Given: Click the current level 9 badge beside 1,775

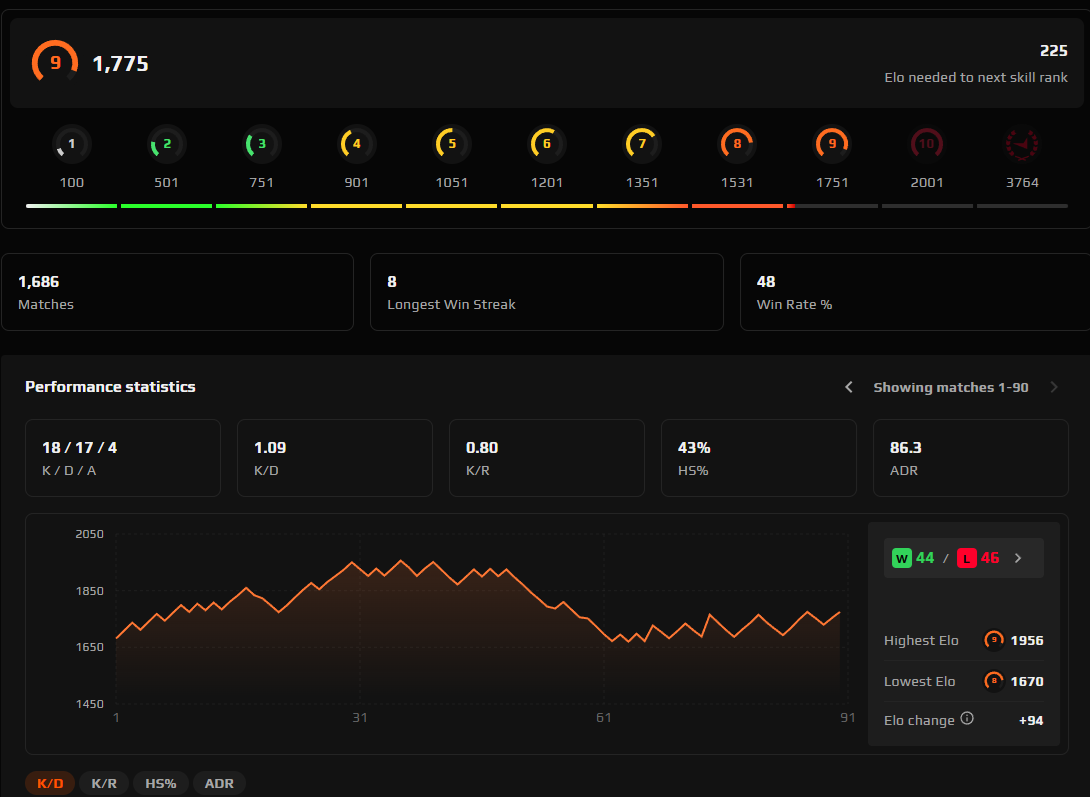Looking at the screenshot, I should coord(55,63).
